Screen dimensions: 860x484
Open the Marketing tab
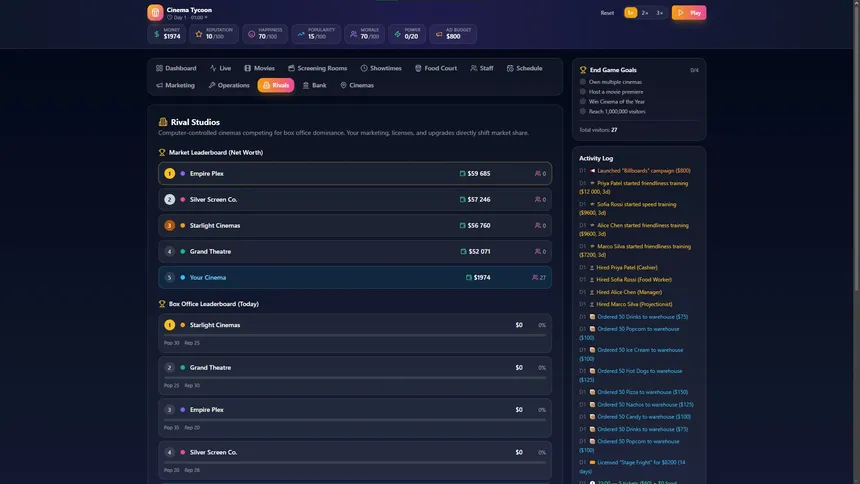click(x=176, y=85)
